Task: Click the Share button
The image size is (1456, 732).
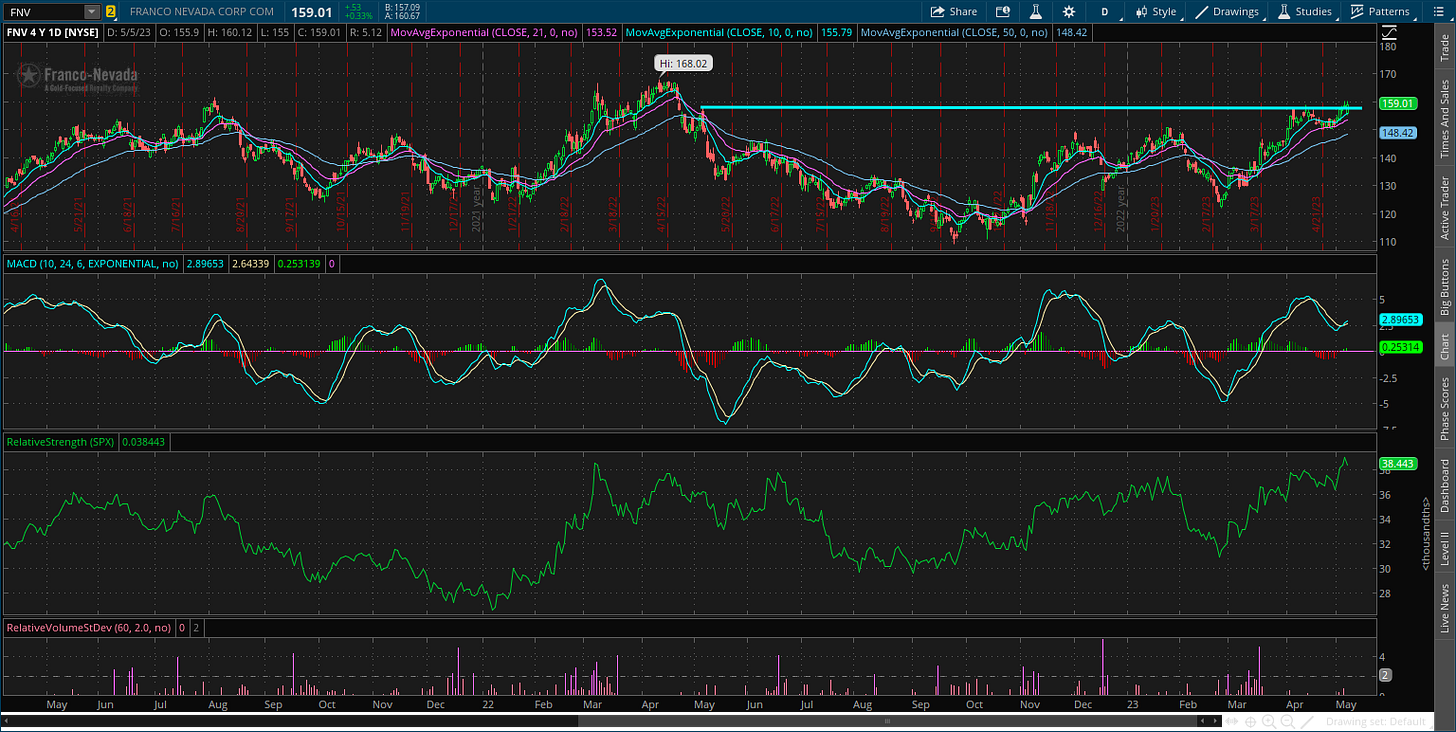Action: tap(953, 12)
